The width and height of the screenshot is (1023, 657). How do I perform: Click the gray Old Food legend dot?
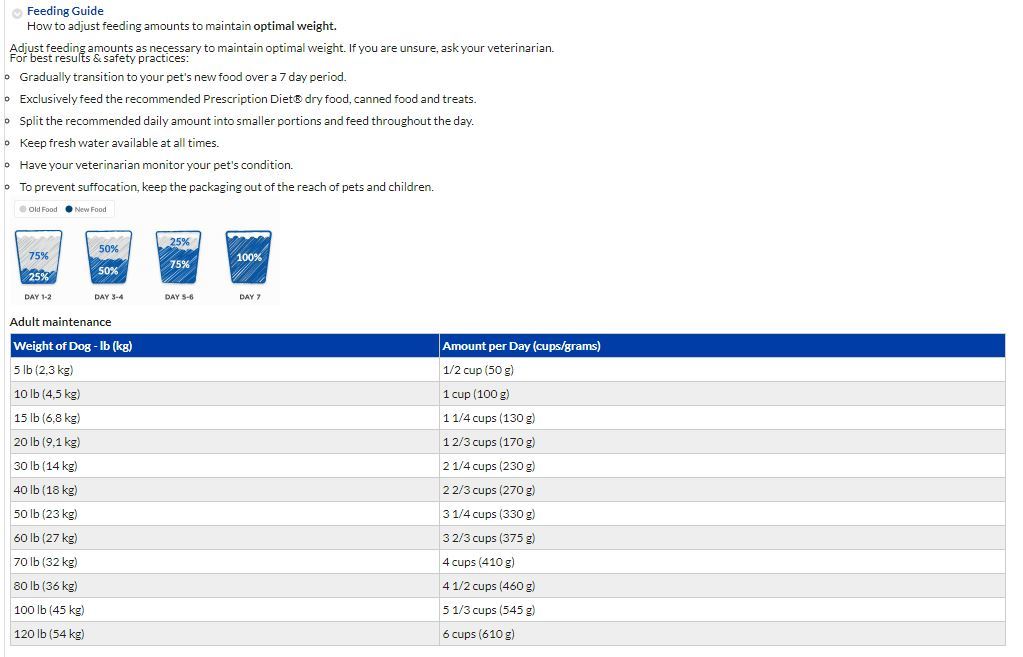pyautogui.click(x=23, y=209)
